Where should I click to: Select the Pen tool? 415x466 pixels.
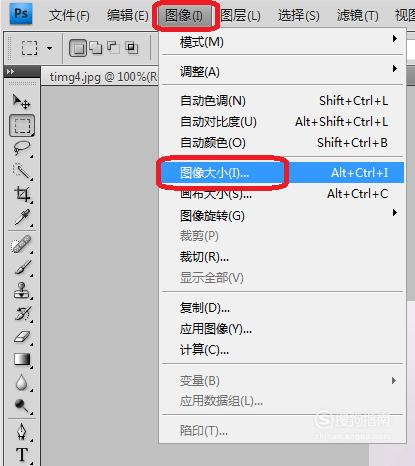pyautogui.click(x=21, y=431)
